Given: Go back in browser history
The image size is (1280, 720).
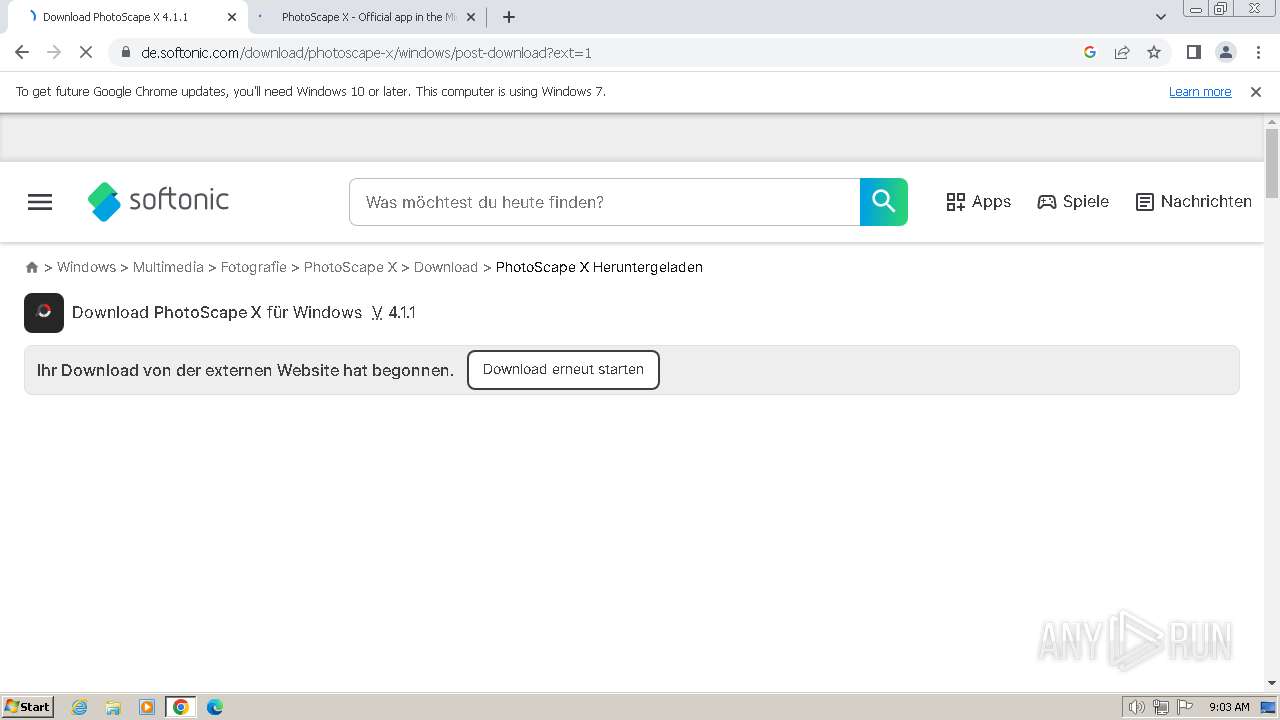Looking at the screenshot, I should click(22, 53).
